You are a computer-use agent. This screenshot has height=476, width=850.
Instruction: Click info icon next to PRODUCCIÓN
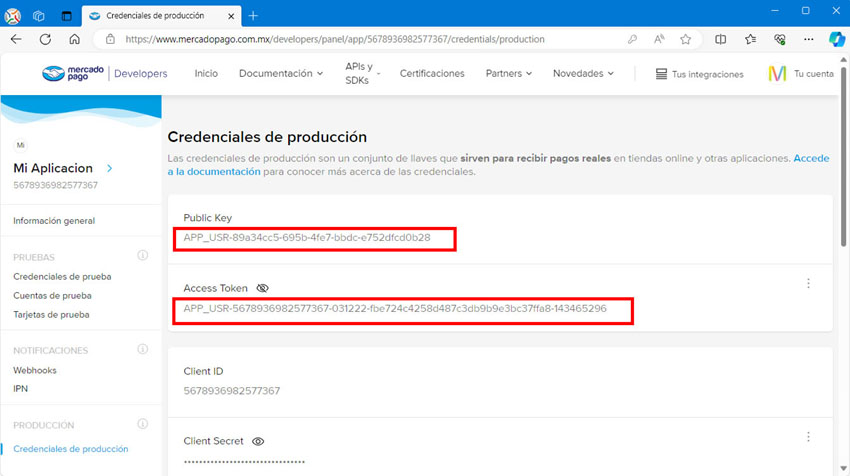[143, 424]
